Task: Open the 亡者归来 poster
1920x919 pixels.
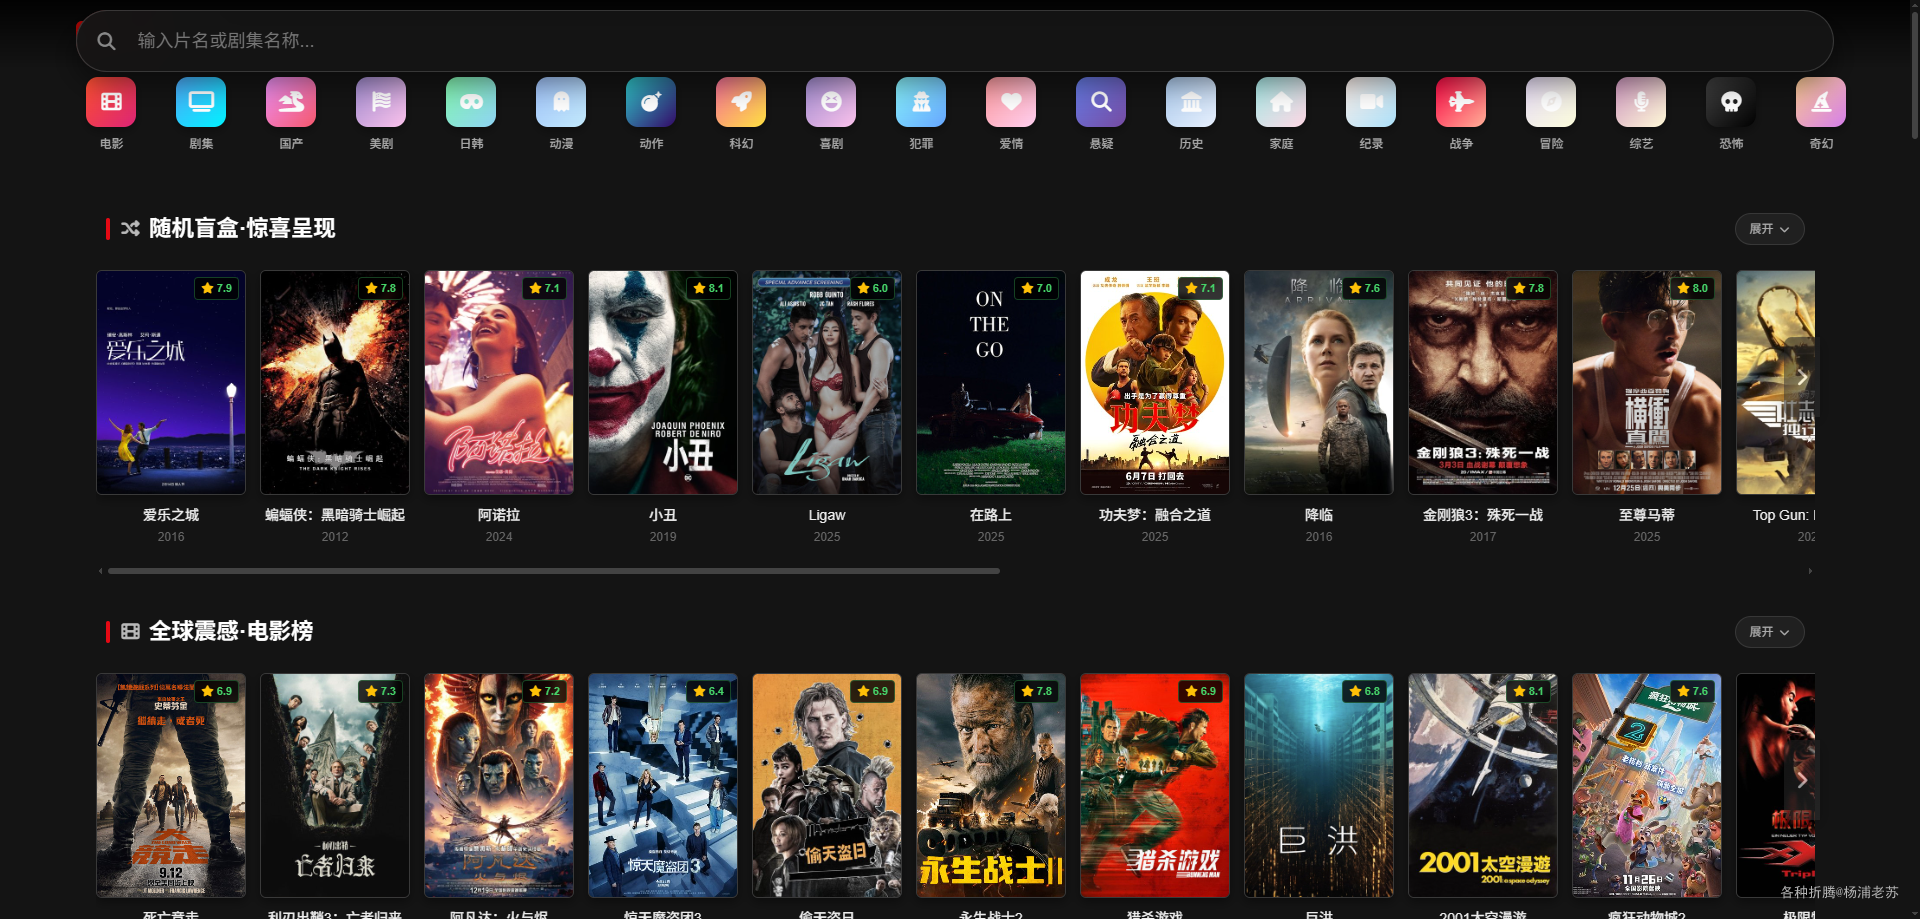Action: [x=335, y=785]
